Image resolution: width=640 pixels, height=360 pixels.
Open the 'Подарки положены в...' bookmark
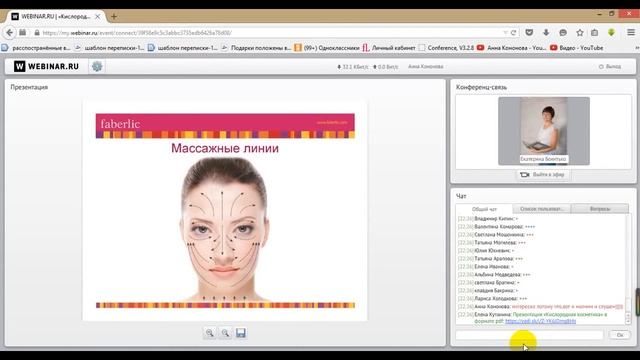256,48
